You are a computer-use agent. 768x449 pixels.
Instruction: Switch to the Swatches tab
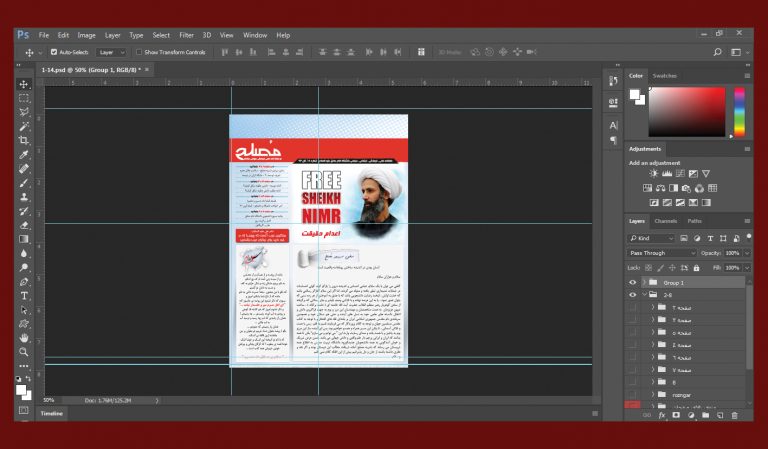664,76
